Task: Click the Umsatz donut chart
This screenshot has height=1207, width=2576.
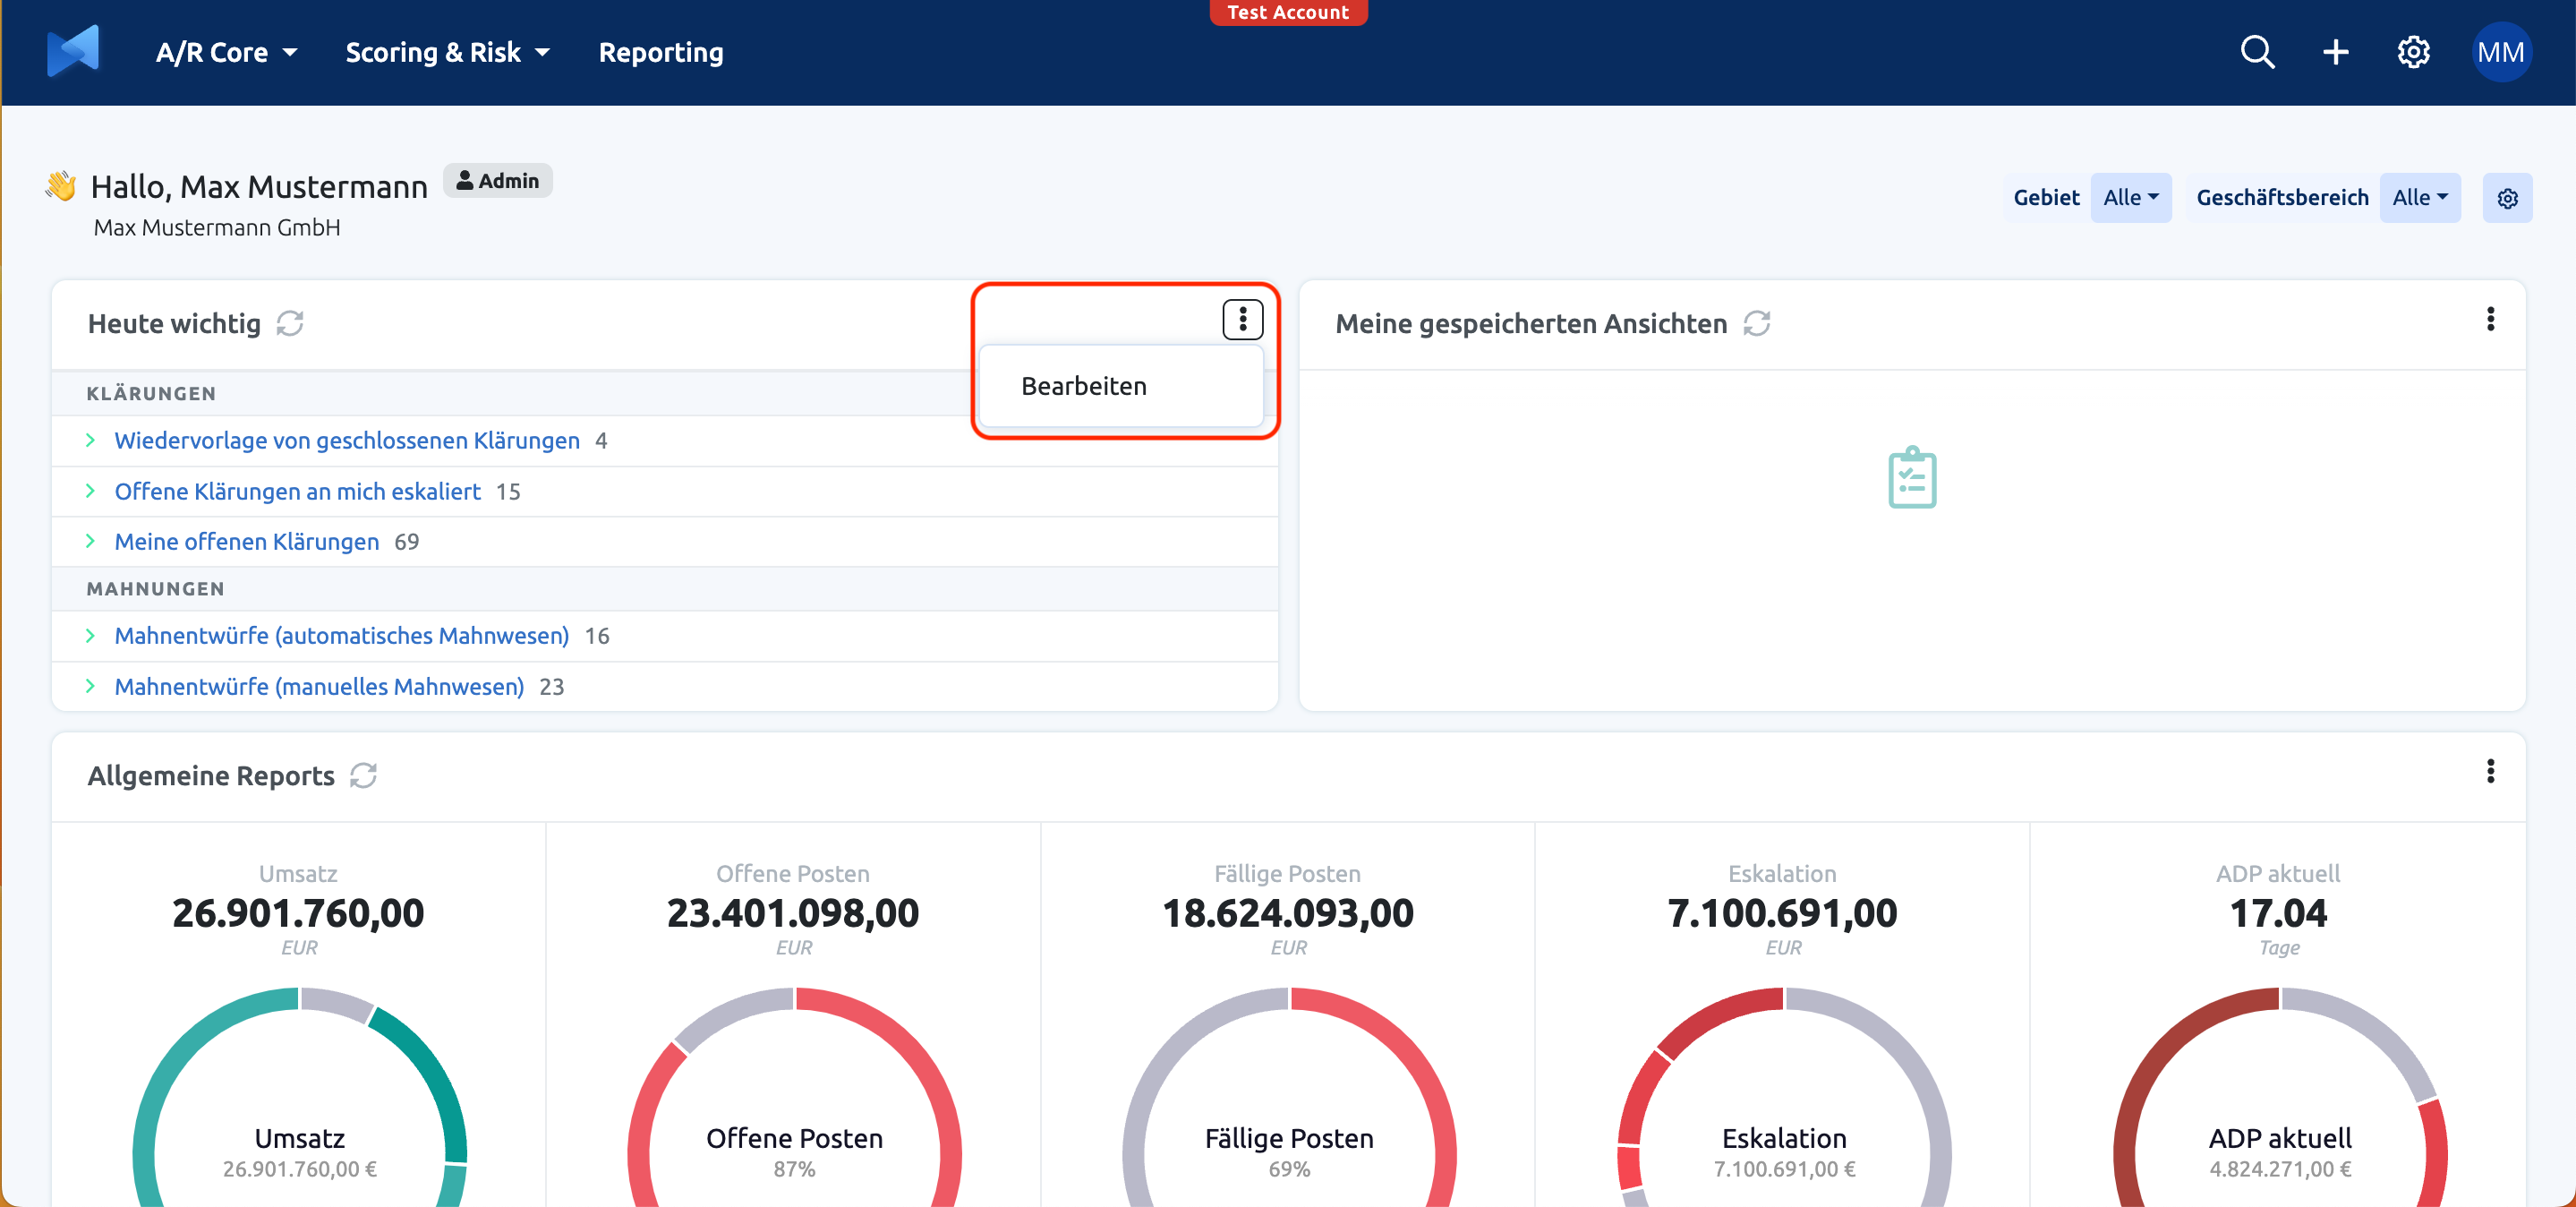Action: tap(299, 1097)
